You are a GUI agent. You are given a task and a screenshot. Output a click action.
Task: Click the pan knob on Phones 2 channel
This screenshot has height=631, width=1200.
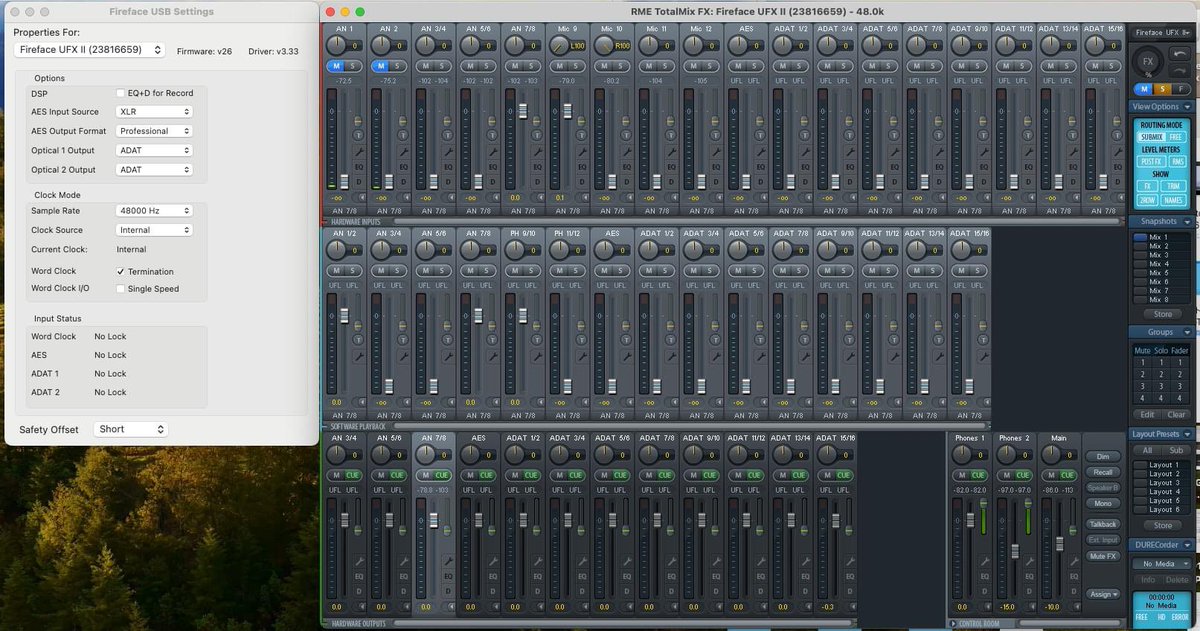pyautogui.click(x=1006, y=454)
